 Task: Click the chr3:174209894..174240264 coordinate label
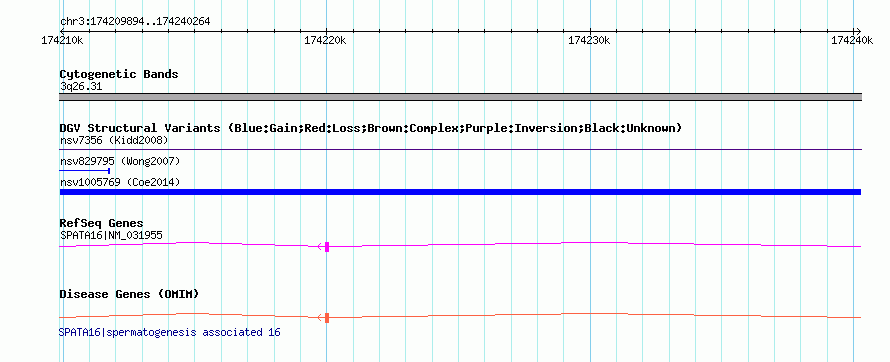(135, 22)
